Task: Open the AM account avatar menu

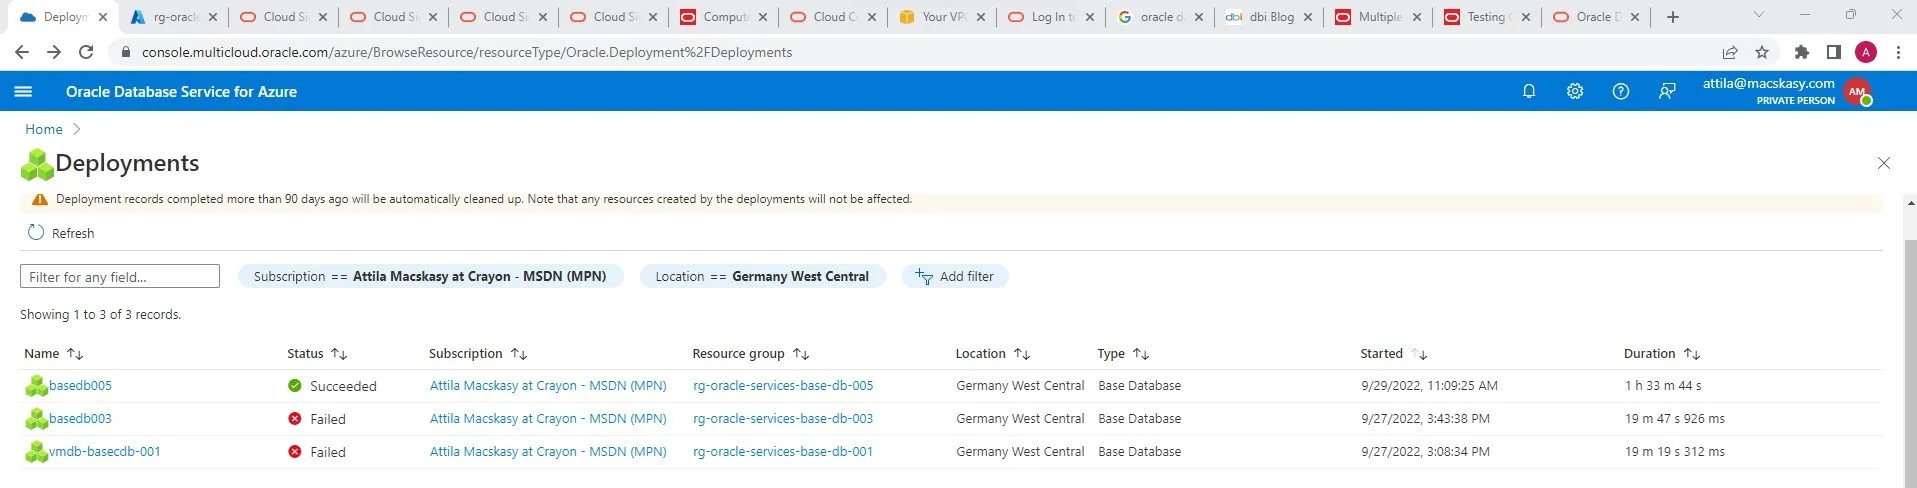Action: tap(1858, 91)
